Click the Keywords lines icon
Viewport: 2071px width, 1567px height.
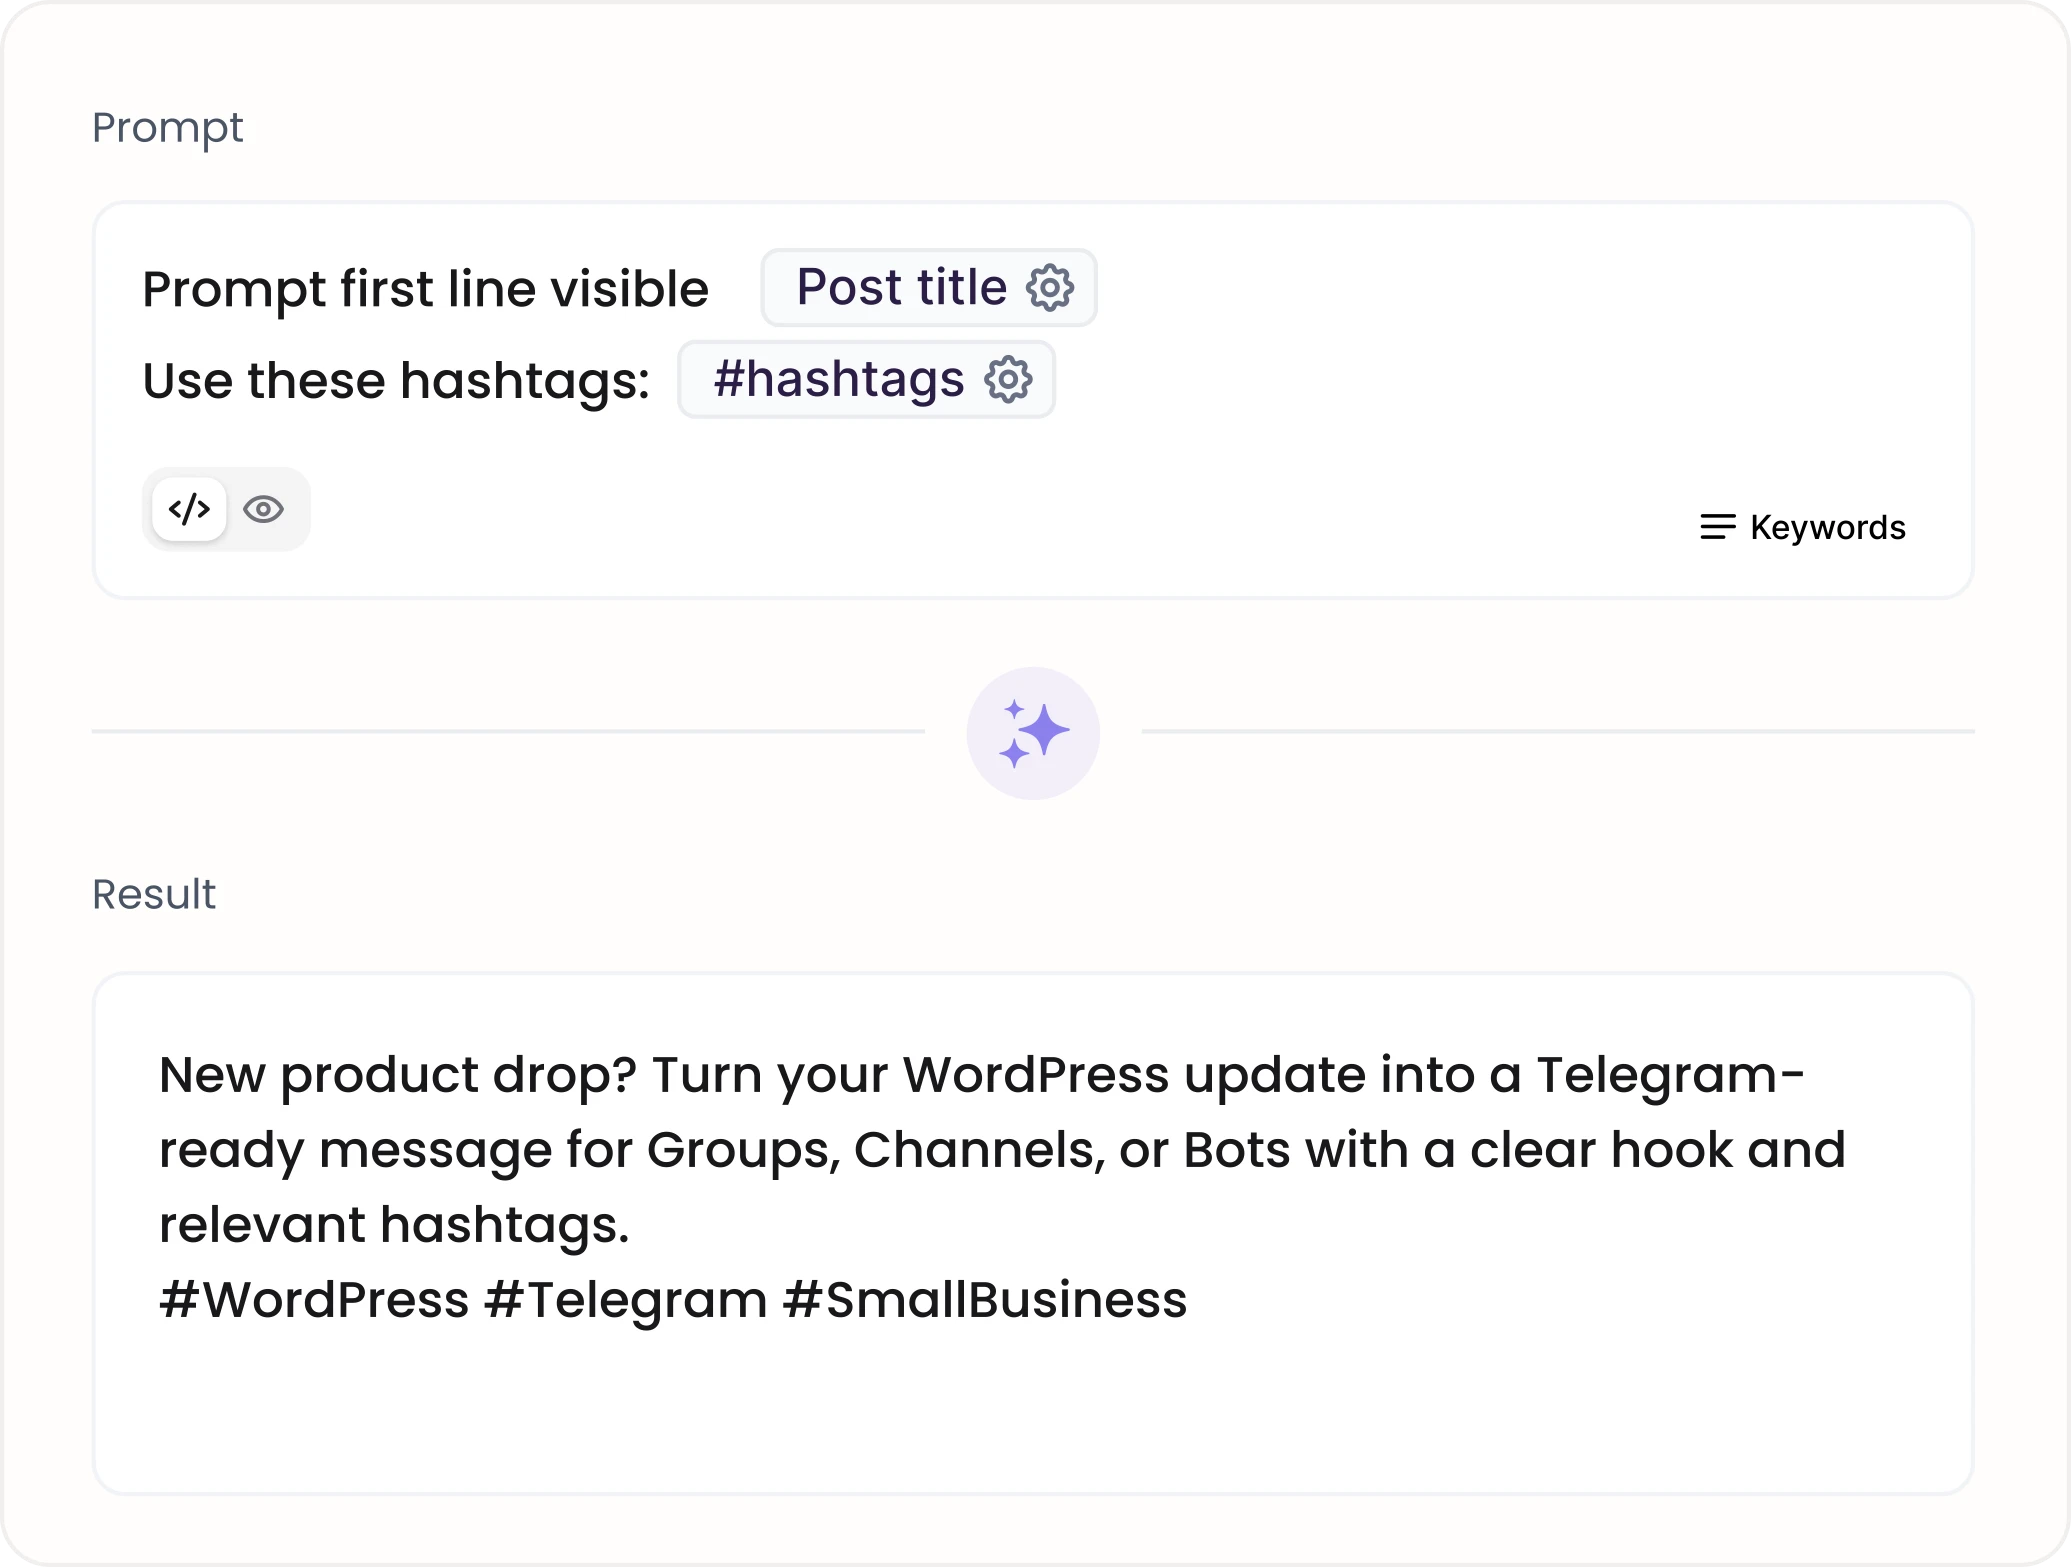coord(1718,527)
